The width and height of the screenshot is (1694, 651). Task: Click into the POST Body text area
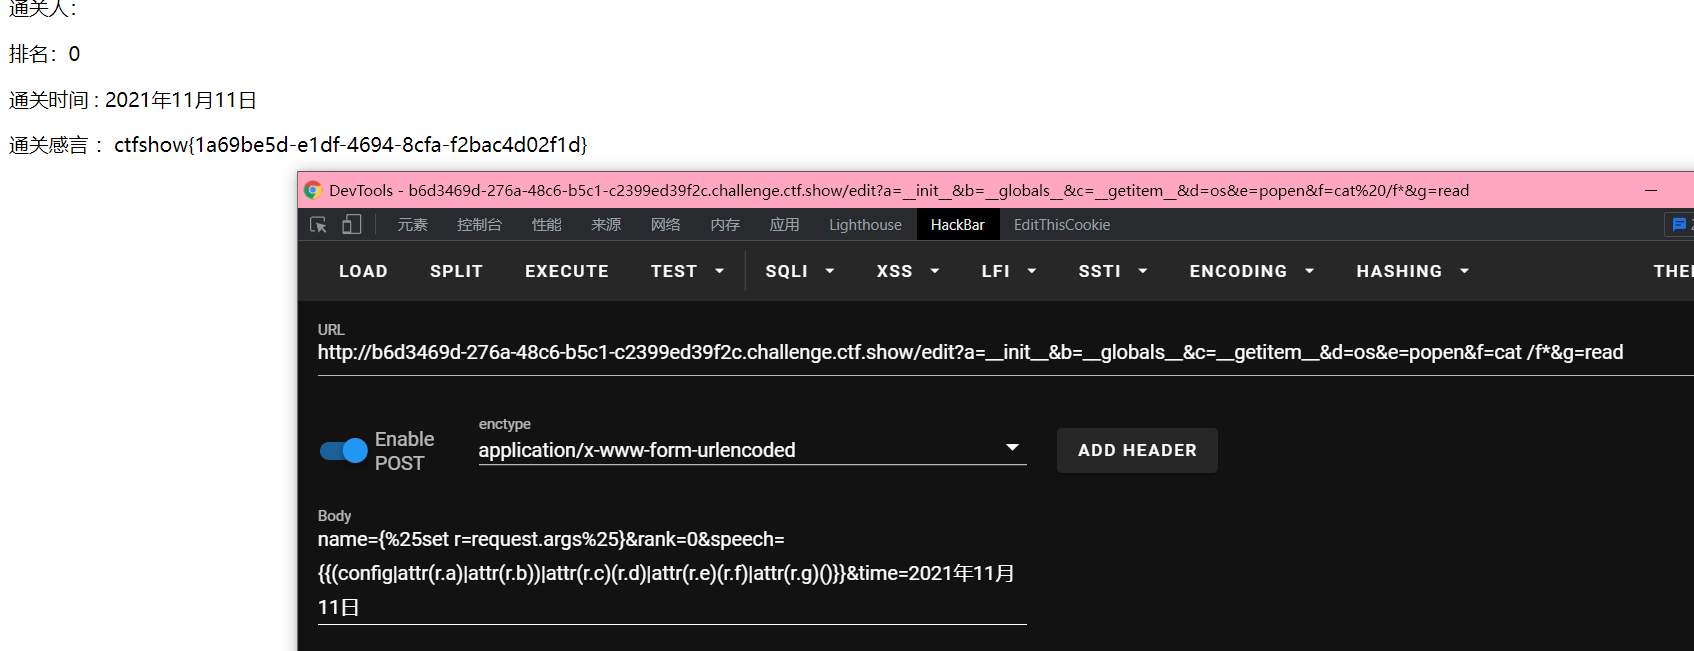pyautogui.click(x=672, y=573)
